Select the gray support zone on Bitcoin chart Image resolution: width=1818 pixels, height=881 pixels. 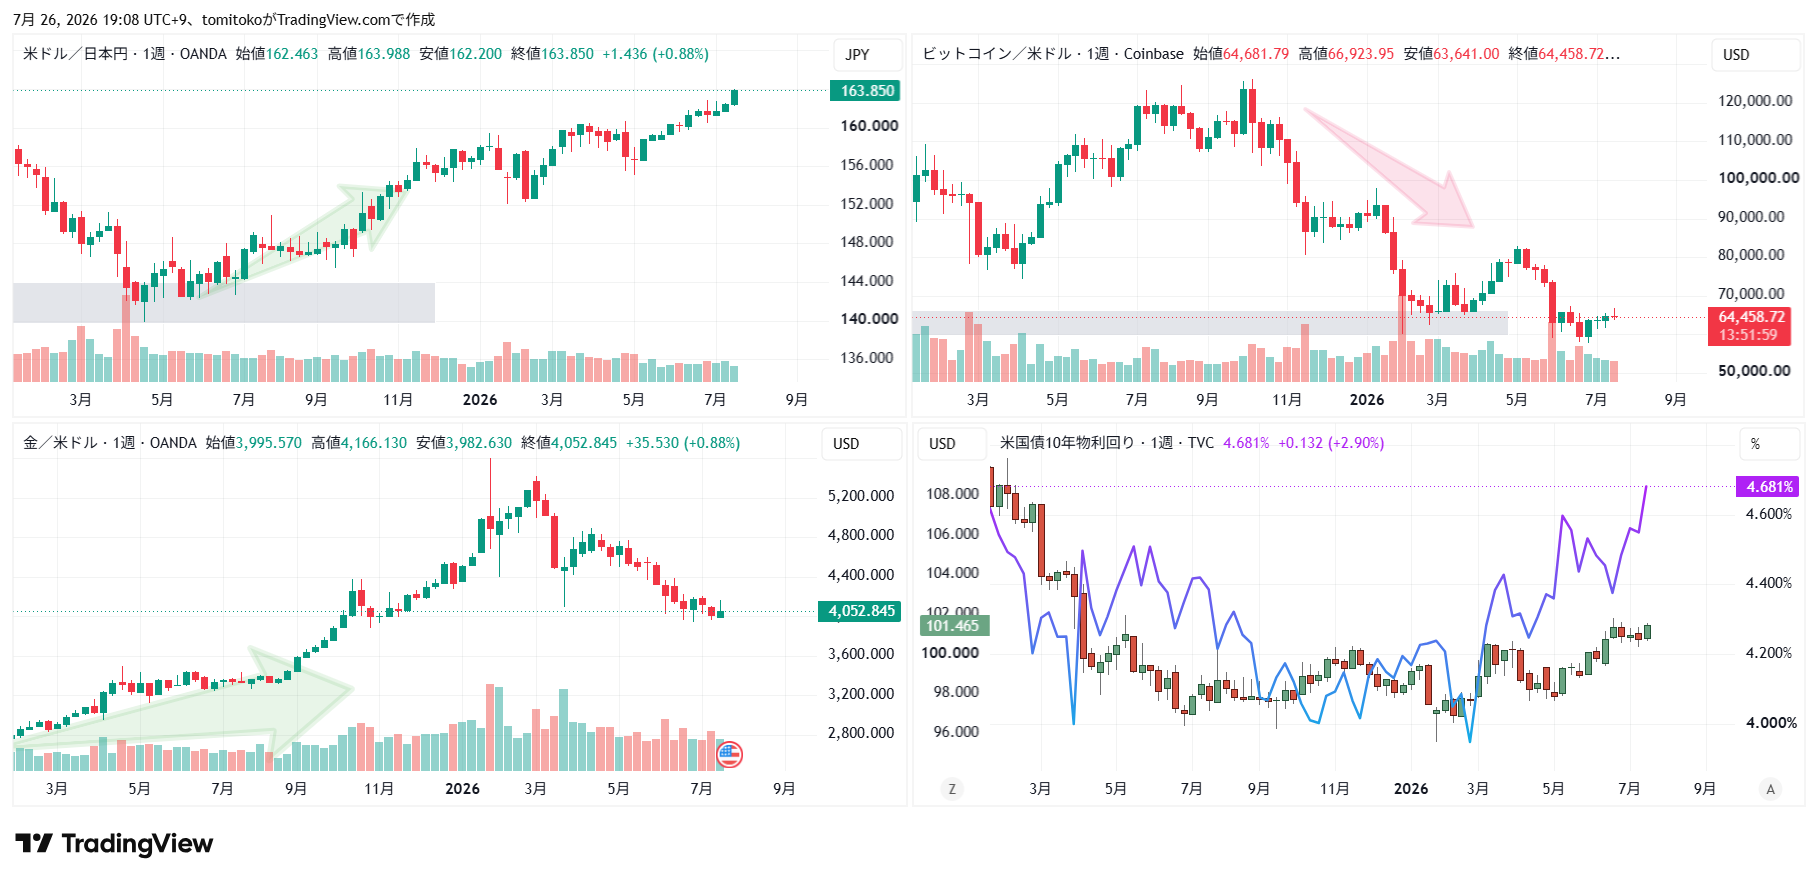[x=1210, y=323]
